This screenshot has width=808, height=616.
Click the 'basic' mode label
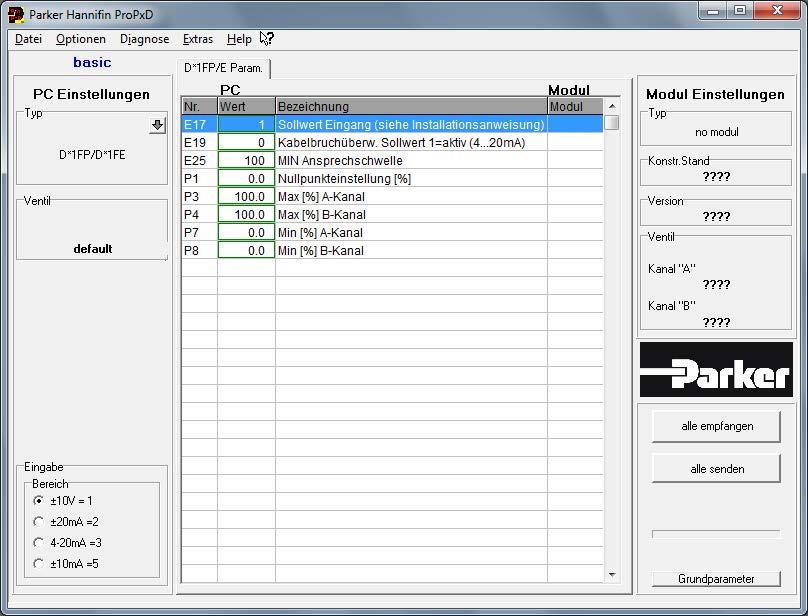(x=92, y=62)
